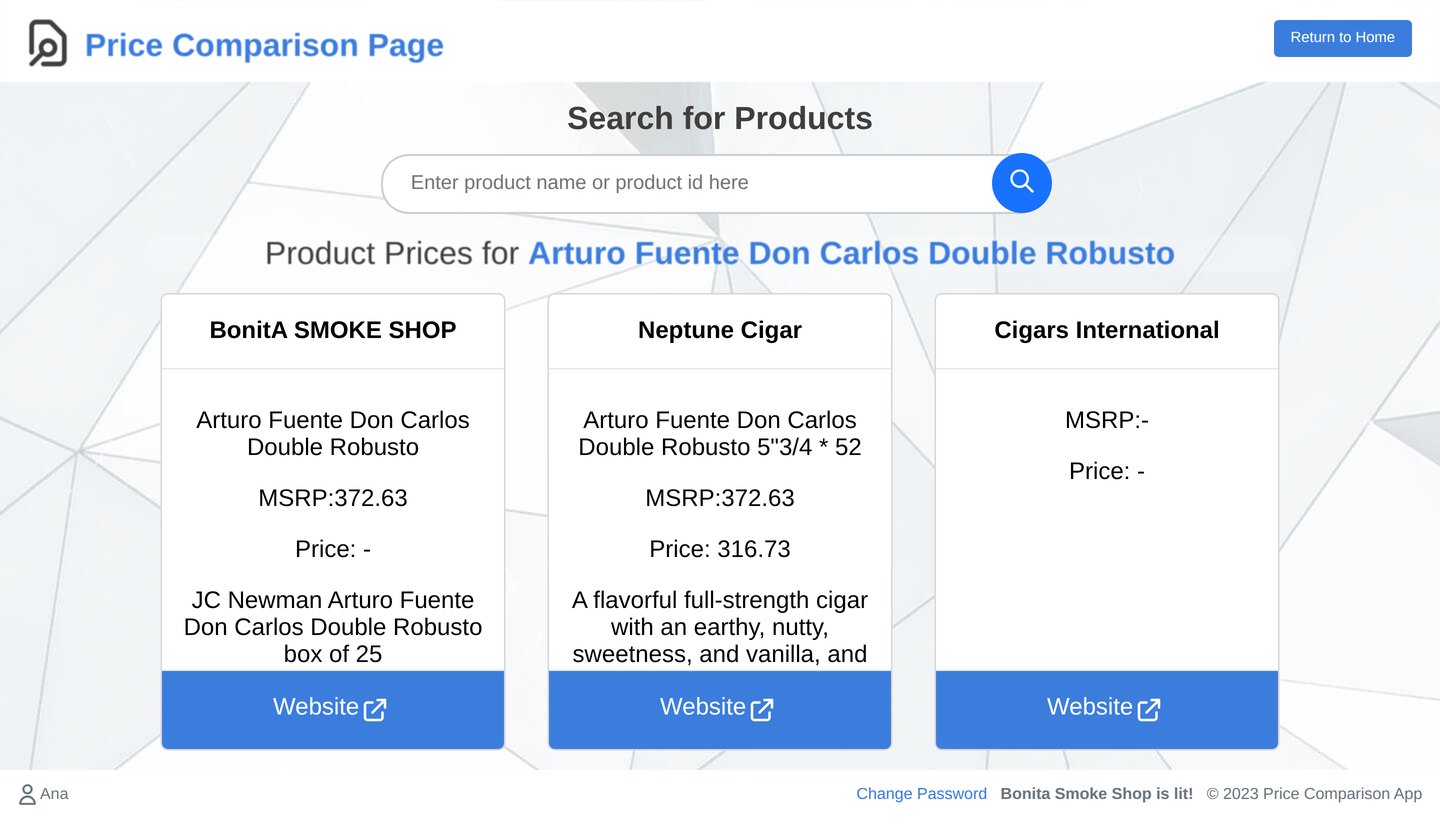Screen dimensions: 1440x820
Task: Click the flavorful full-strength cigar description
Action: pyautogui.click(x=720, y=627)
